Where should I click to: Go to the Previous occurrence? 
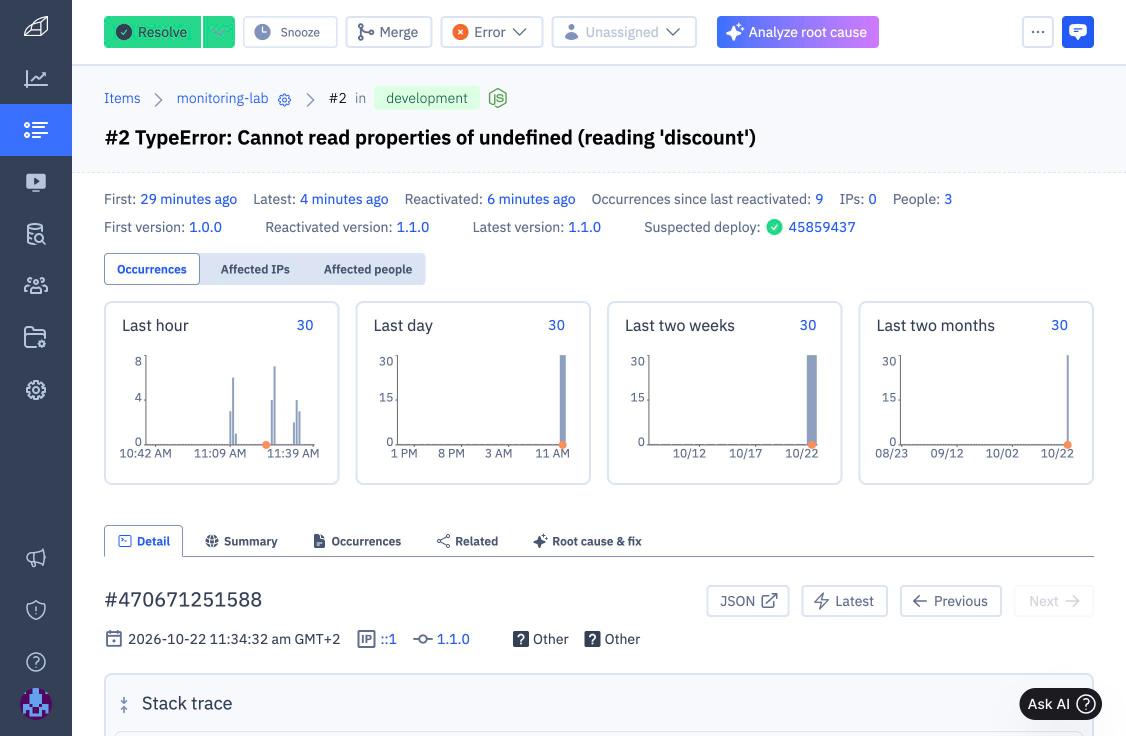[950, 601]
